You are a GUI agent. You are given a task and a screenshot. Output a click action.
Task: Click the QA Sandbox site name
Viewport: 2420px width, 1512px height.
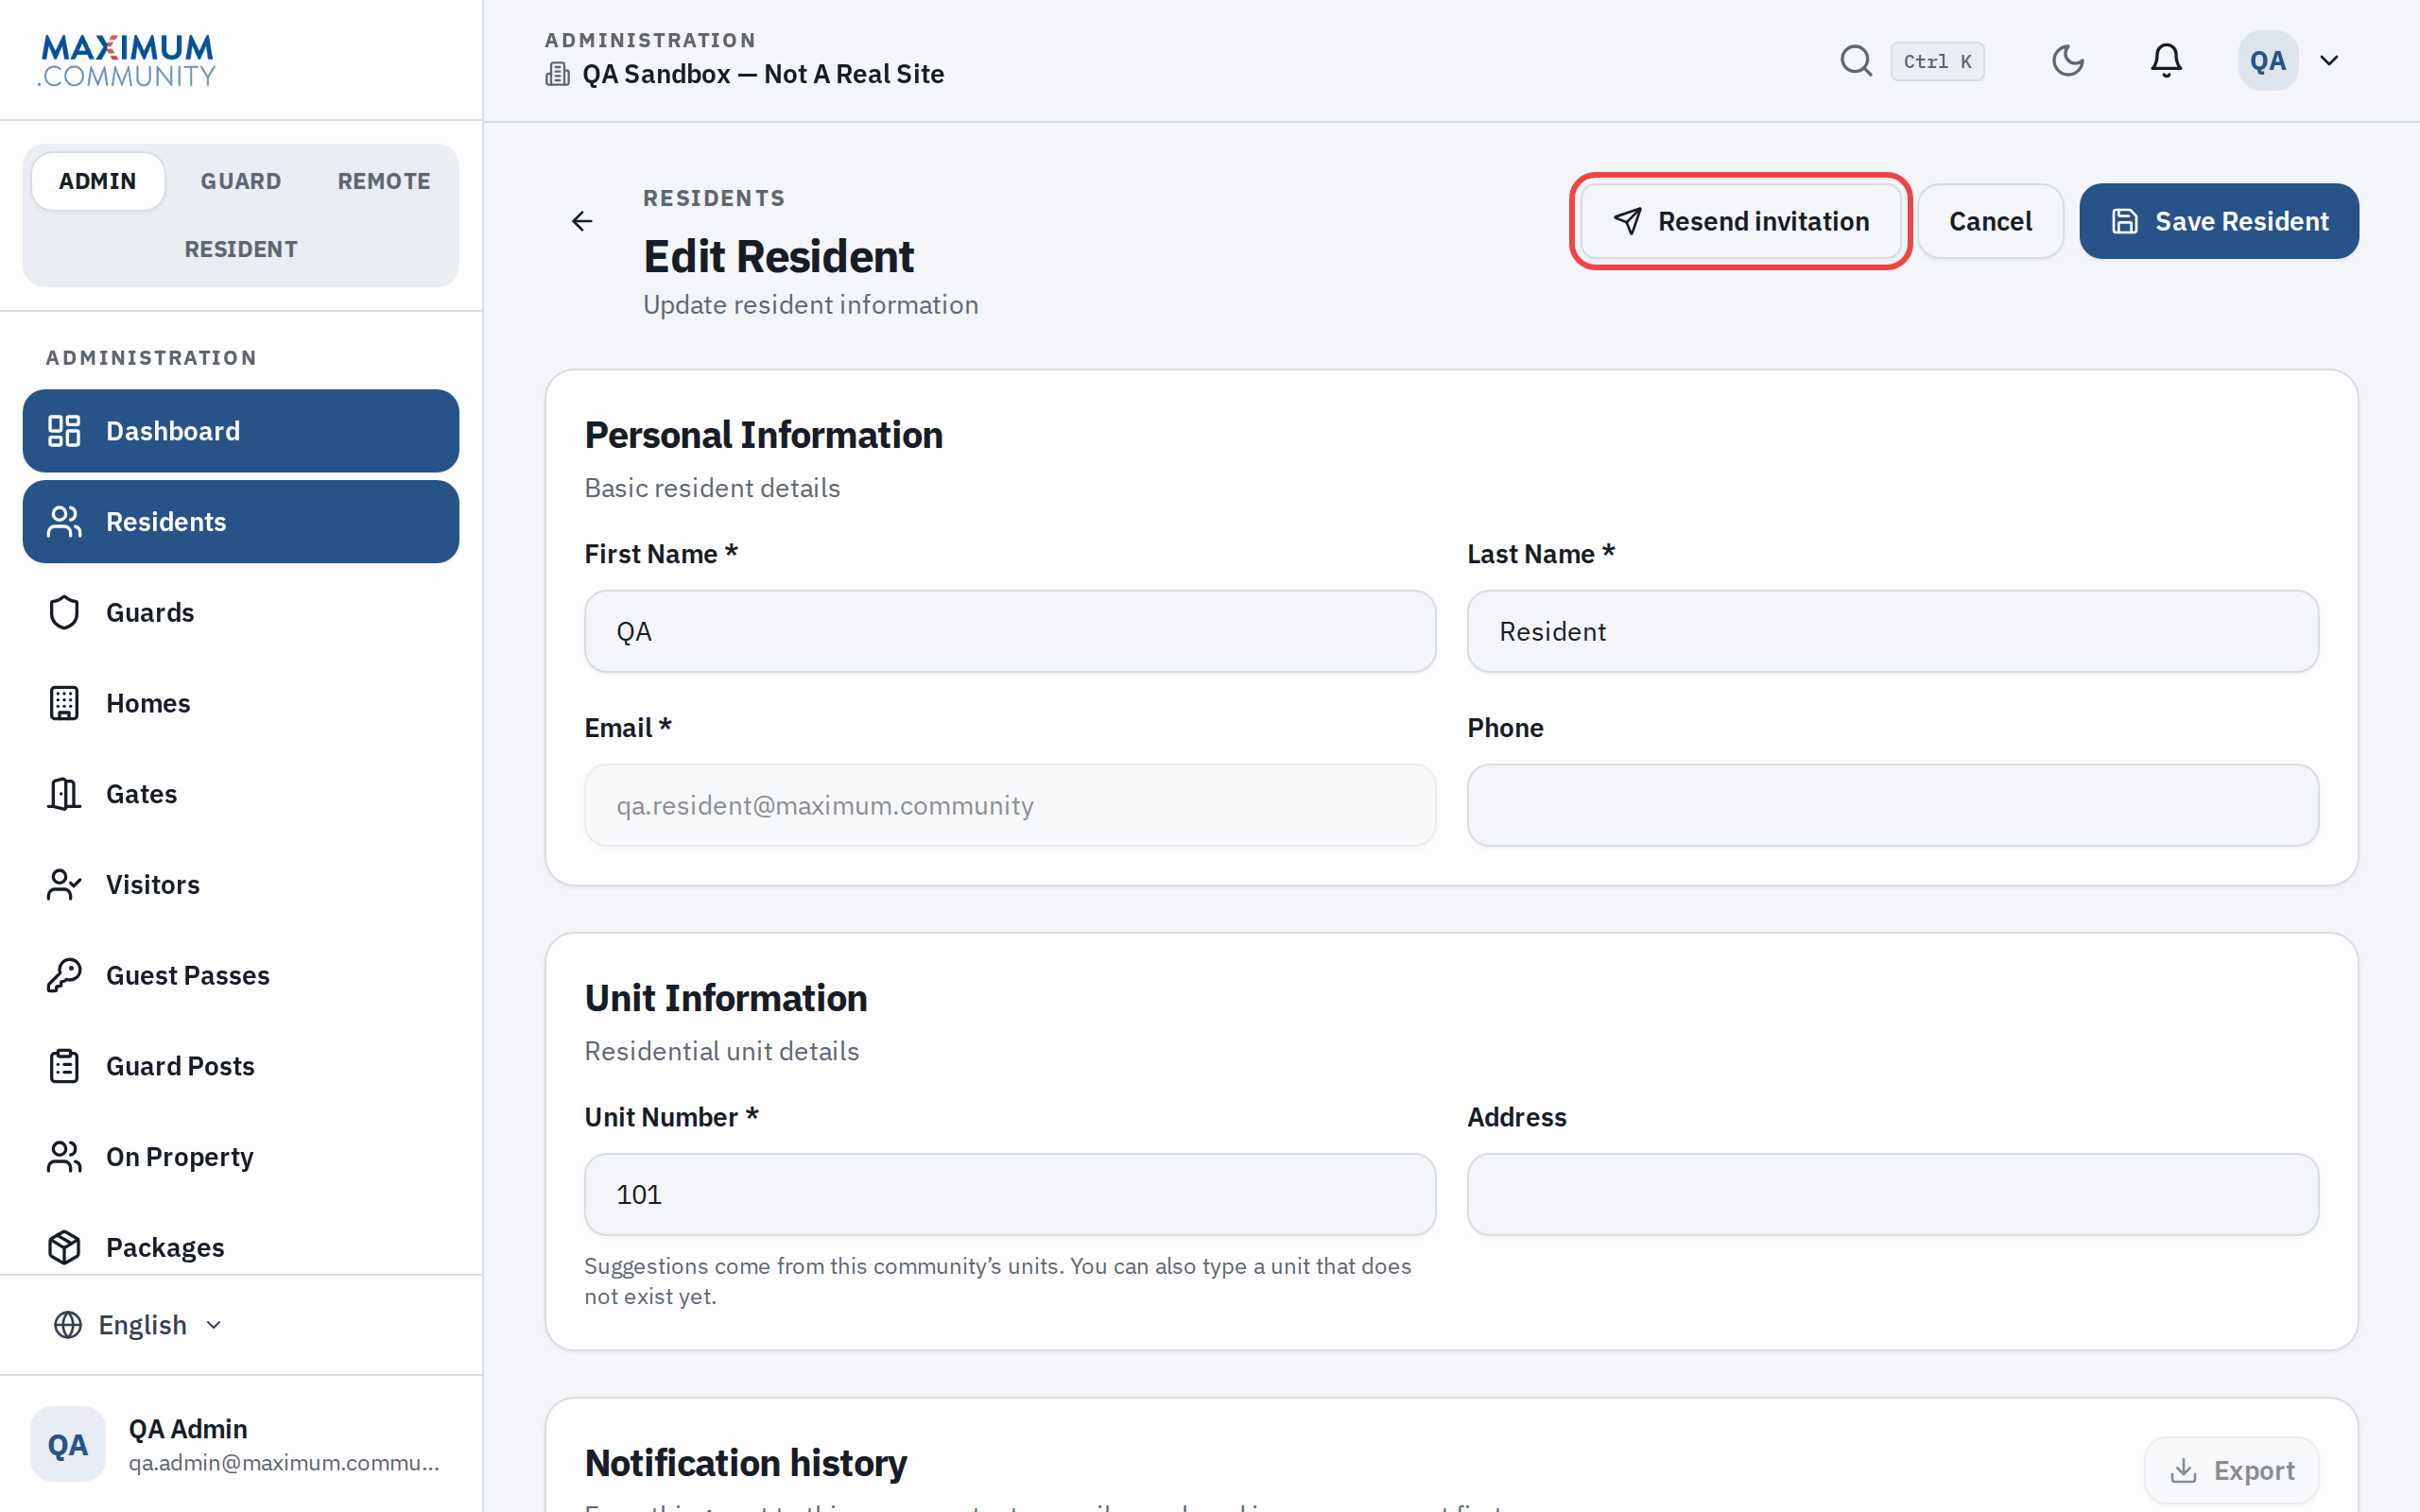[763, 74]
